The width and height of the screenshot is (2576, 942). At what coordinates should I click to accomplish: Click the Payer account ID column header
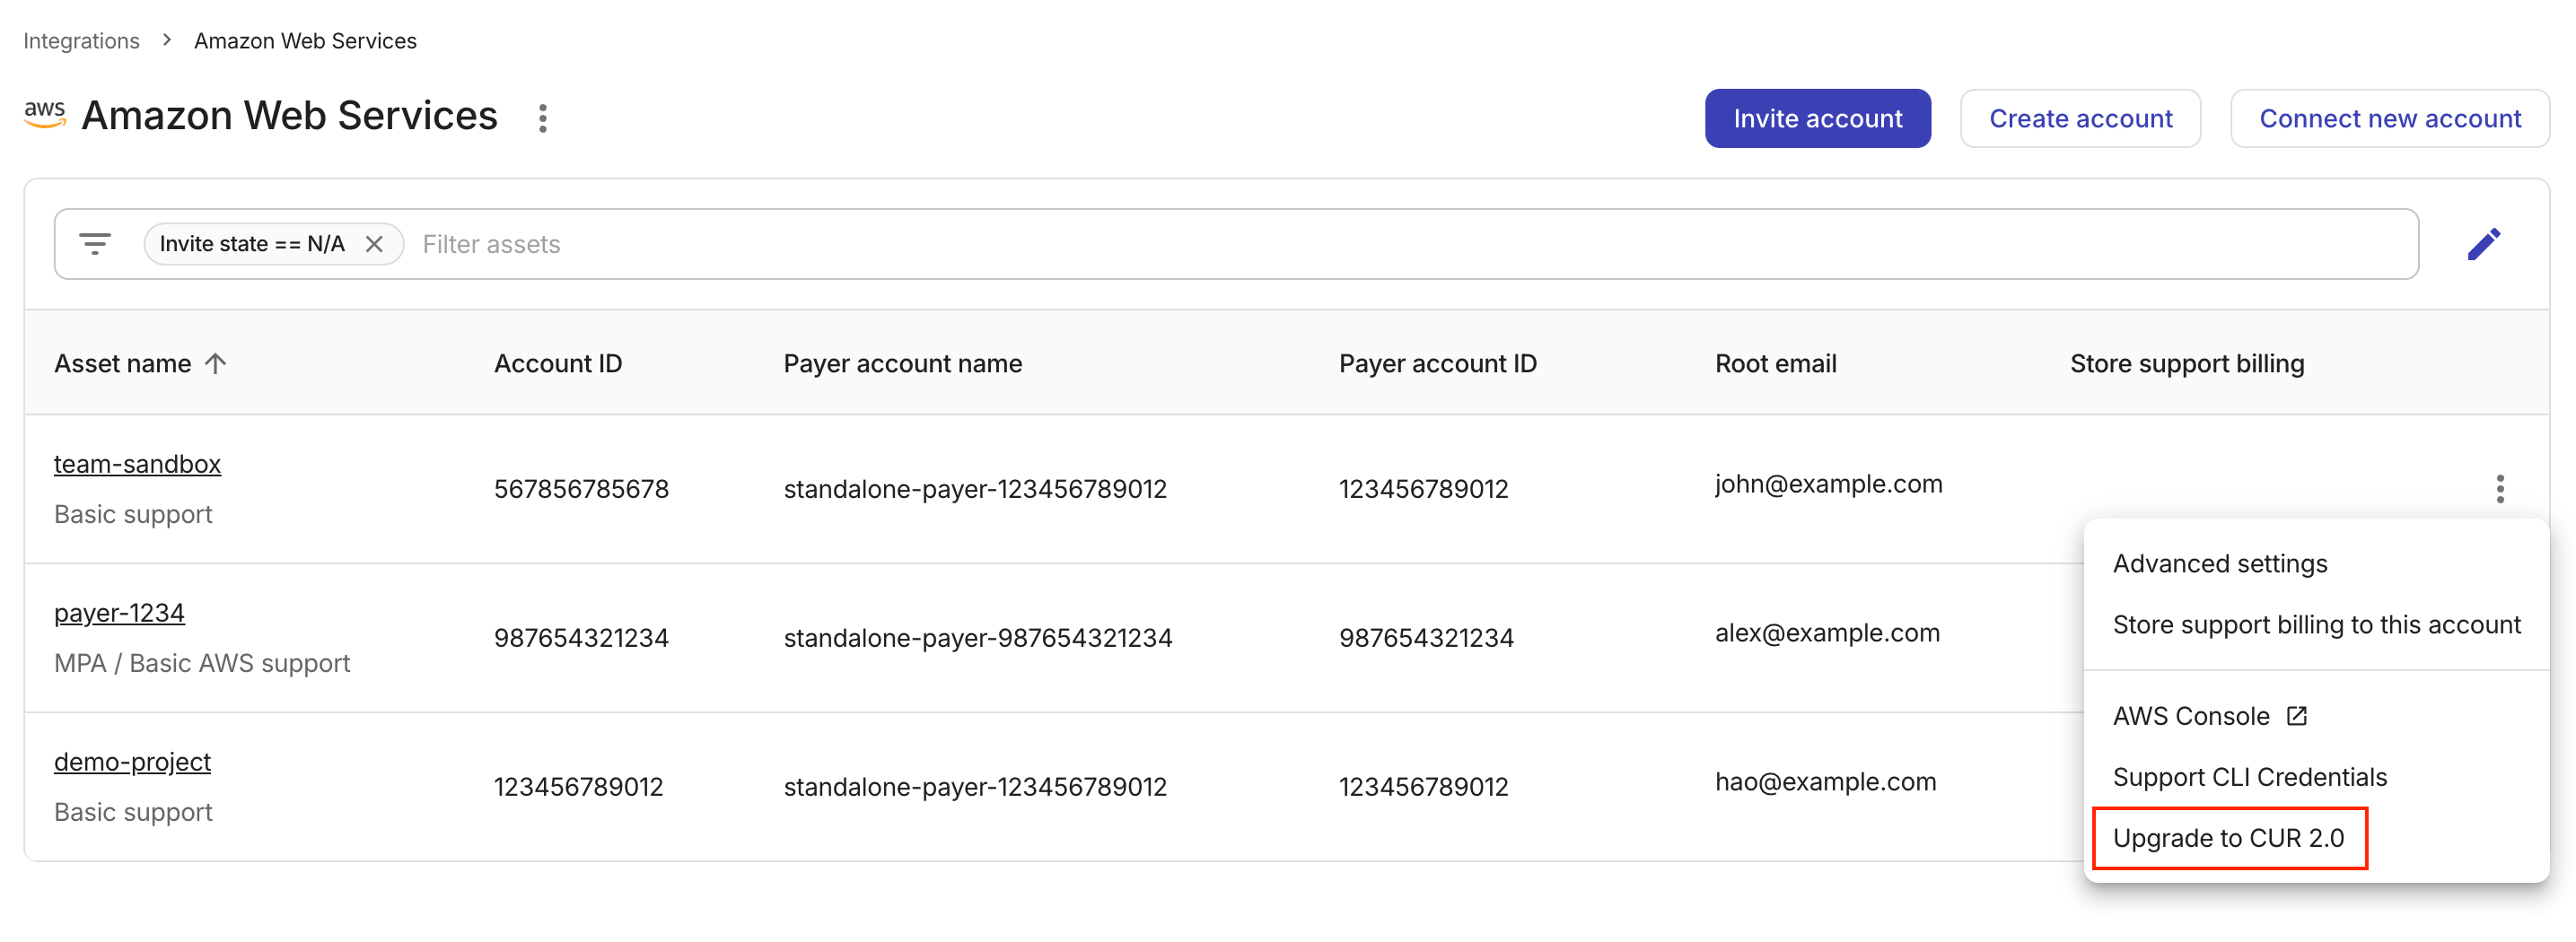pos(1437,363)
